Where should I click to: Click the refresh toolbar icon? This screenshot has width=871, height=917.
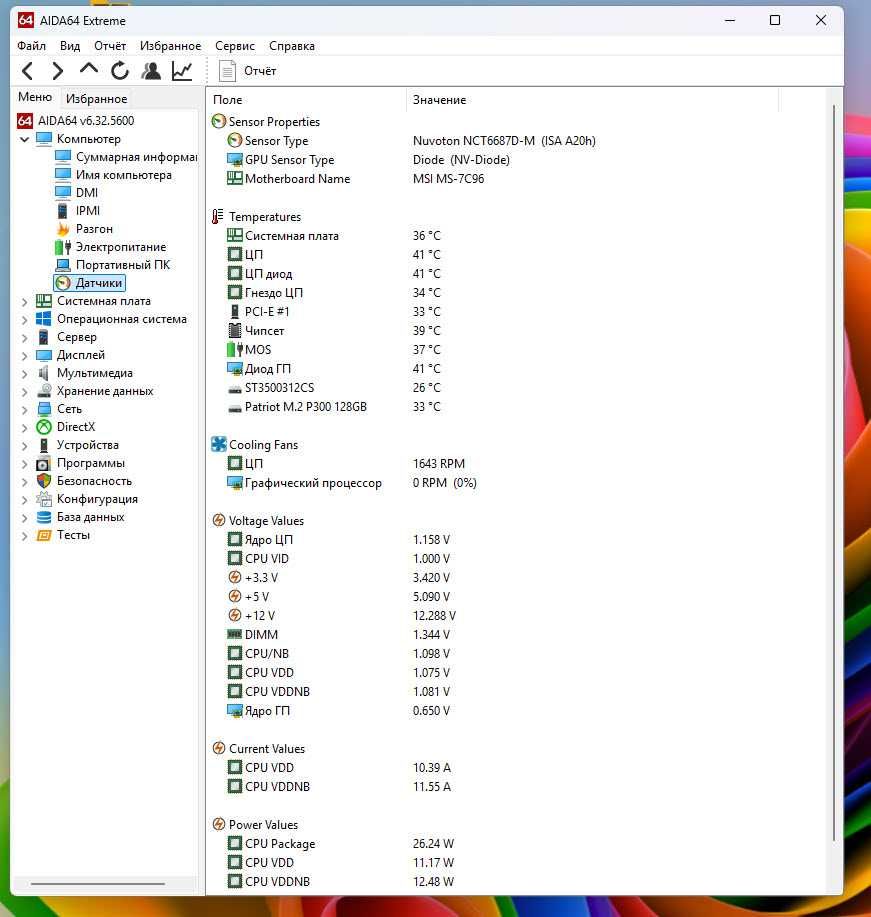[x=120, y=71]
